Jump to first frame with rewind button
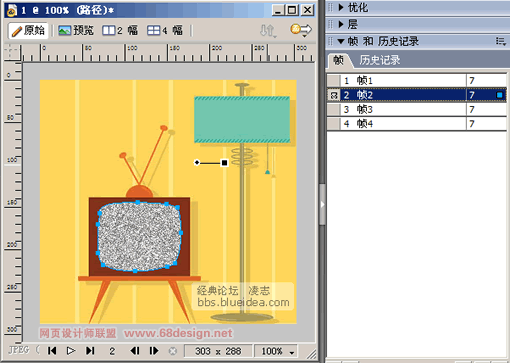510x363 pixels. coord(52,351)
